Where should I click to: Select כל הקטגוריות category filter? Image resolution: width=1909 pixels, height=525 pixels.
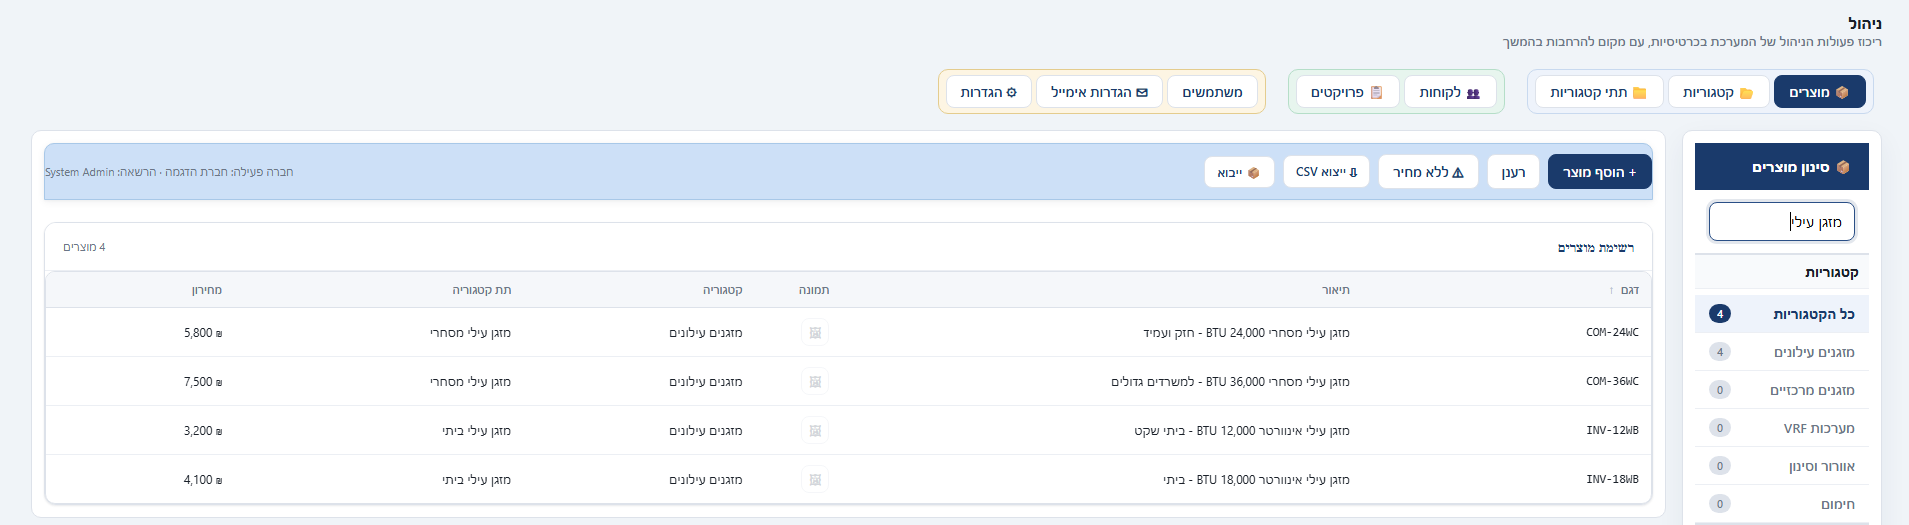pos(1782,314)
